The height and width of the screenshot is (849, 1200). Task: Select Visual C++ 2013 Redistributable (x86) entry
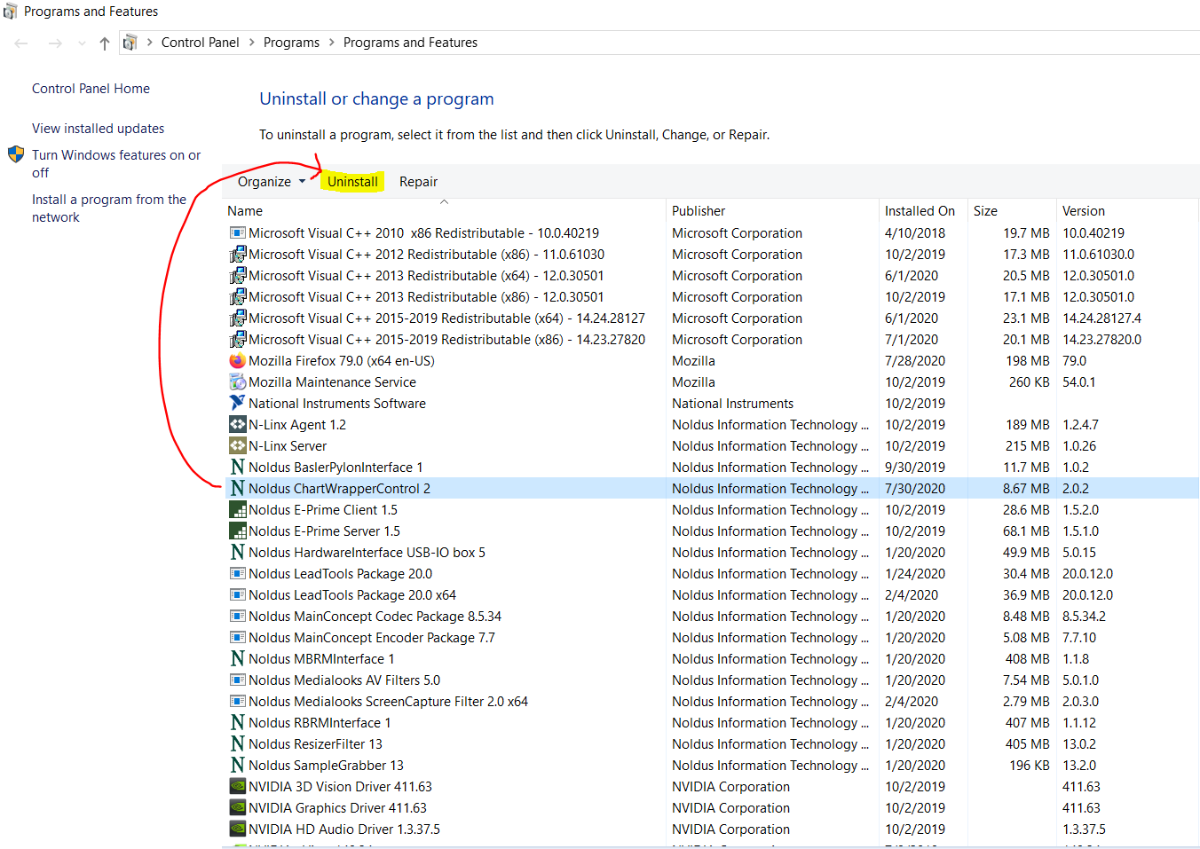click(710, 297)
